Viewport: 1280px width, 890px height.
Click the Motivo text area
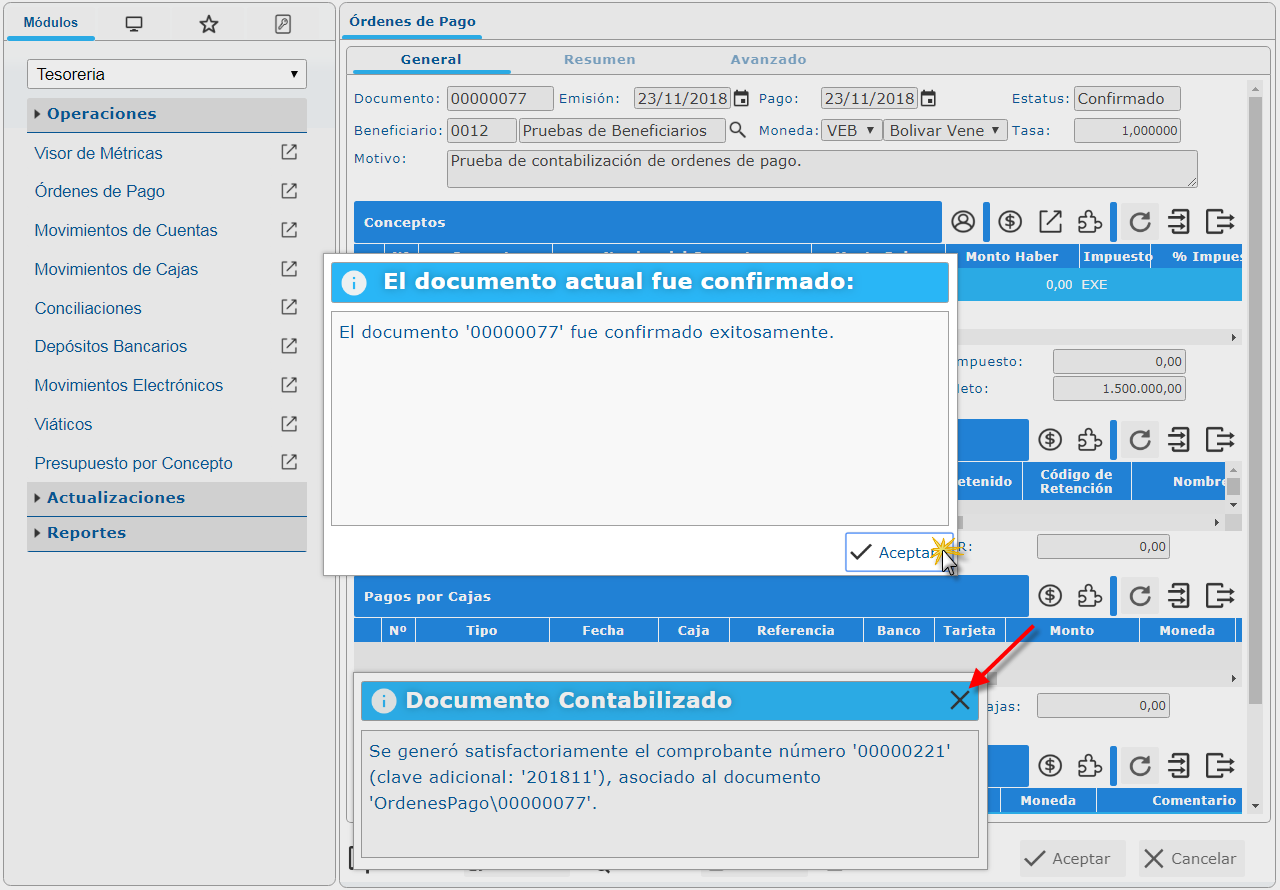tap(821, 169)
